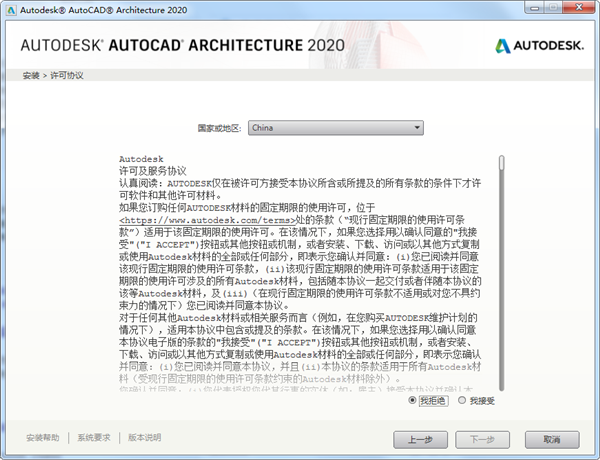
Task: Open the 版本说明 link
Action: point(145,438)
